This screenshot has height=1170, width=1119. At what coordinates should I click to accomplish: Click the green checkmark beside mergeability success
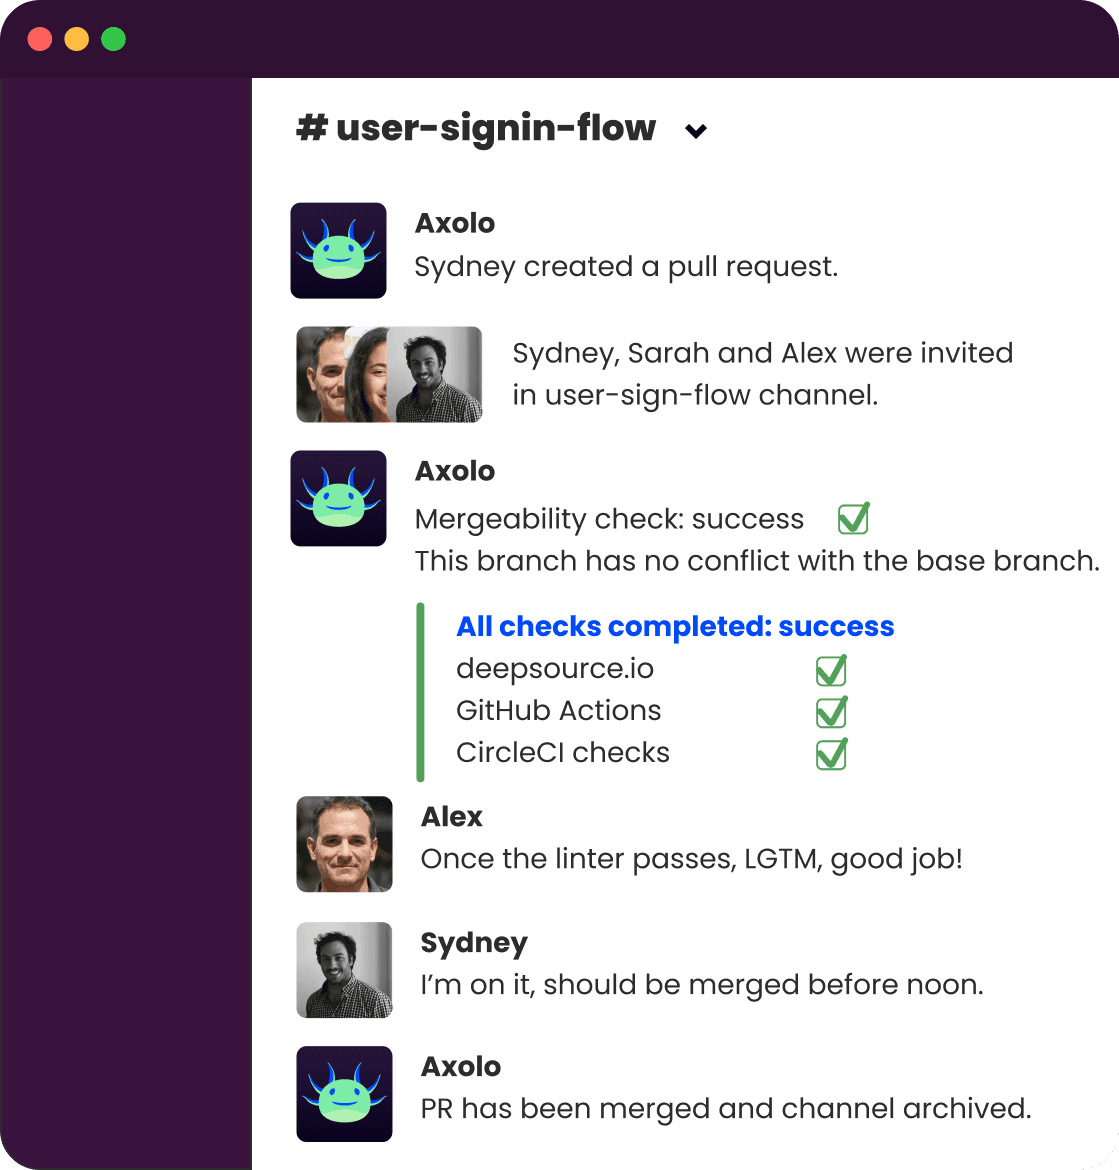click(x=852, y=518)
